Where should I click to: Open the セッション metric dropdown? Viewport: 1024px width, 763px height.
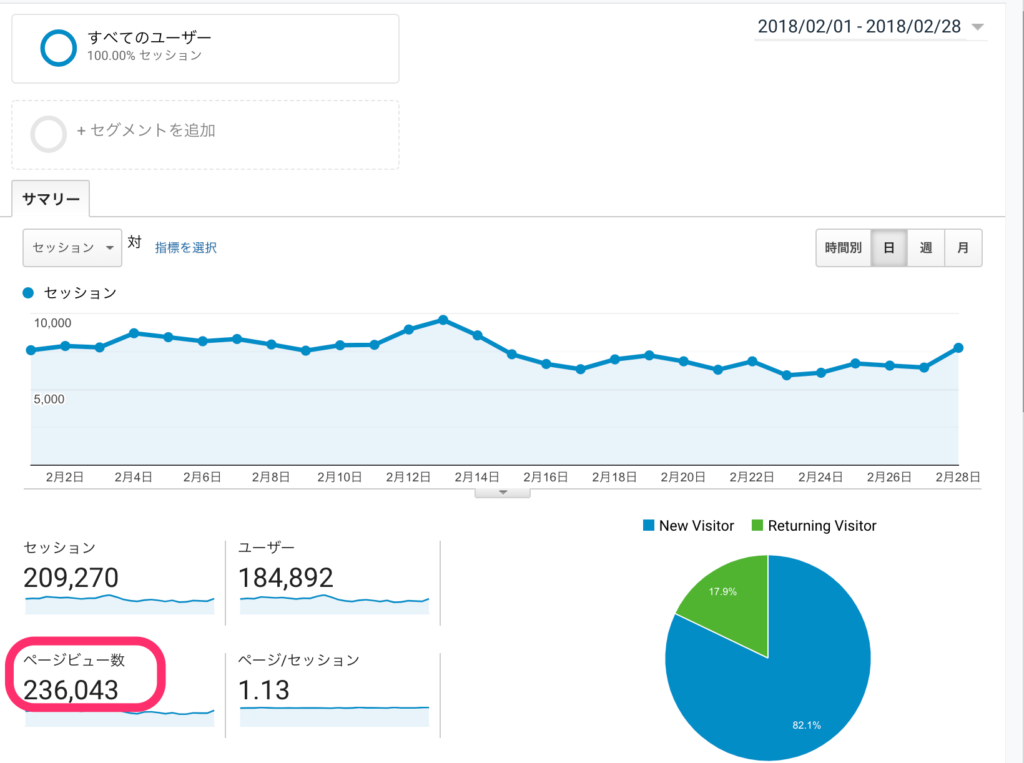(72, 247)
